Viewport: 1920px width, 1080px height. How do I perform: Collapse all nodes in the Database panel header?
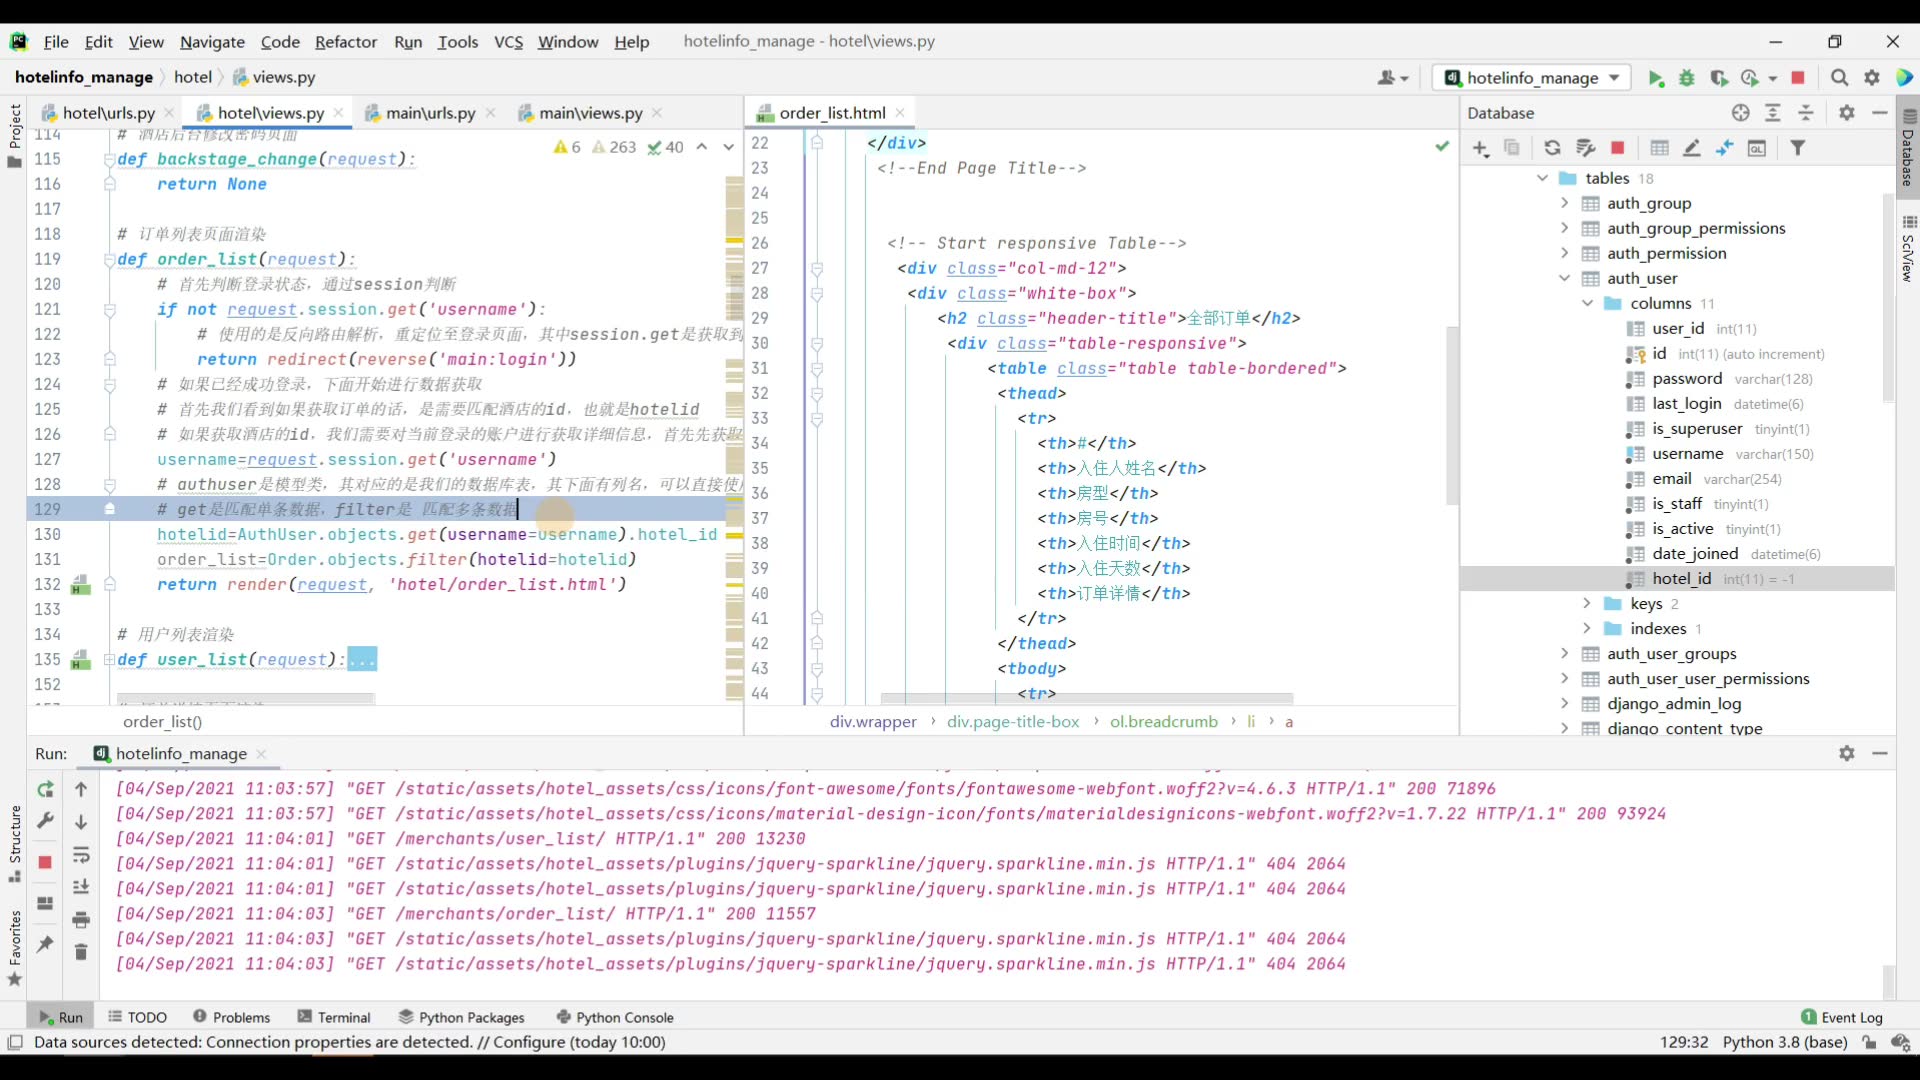(x=1806, y=113)
